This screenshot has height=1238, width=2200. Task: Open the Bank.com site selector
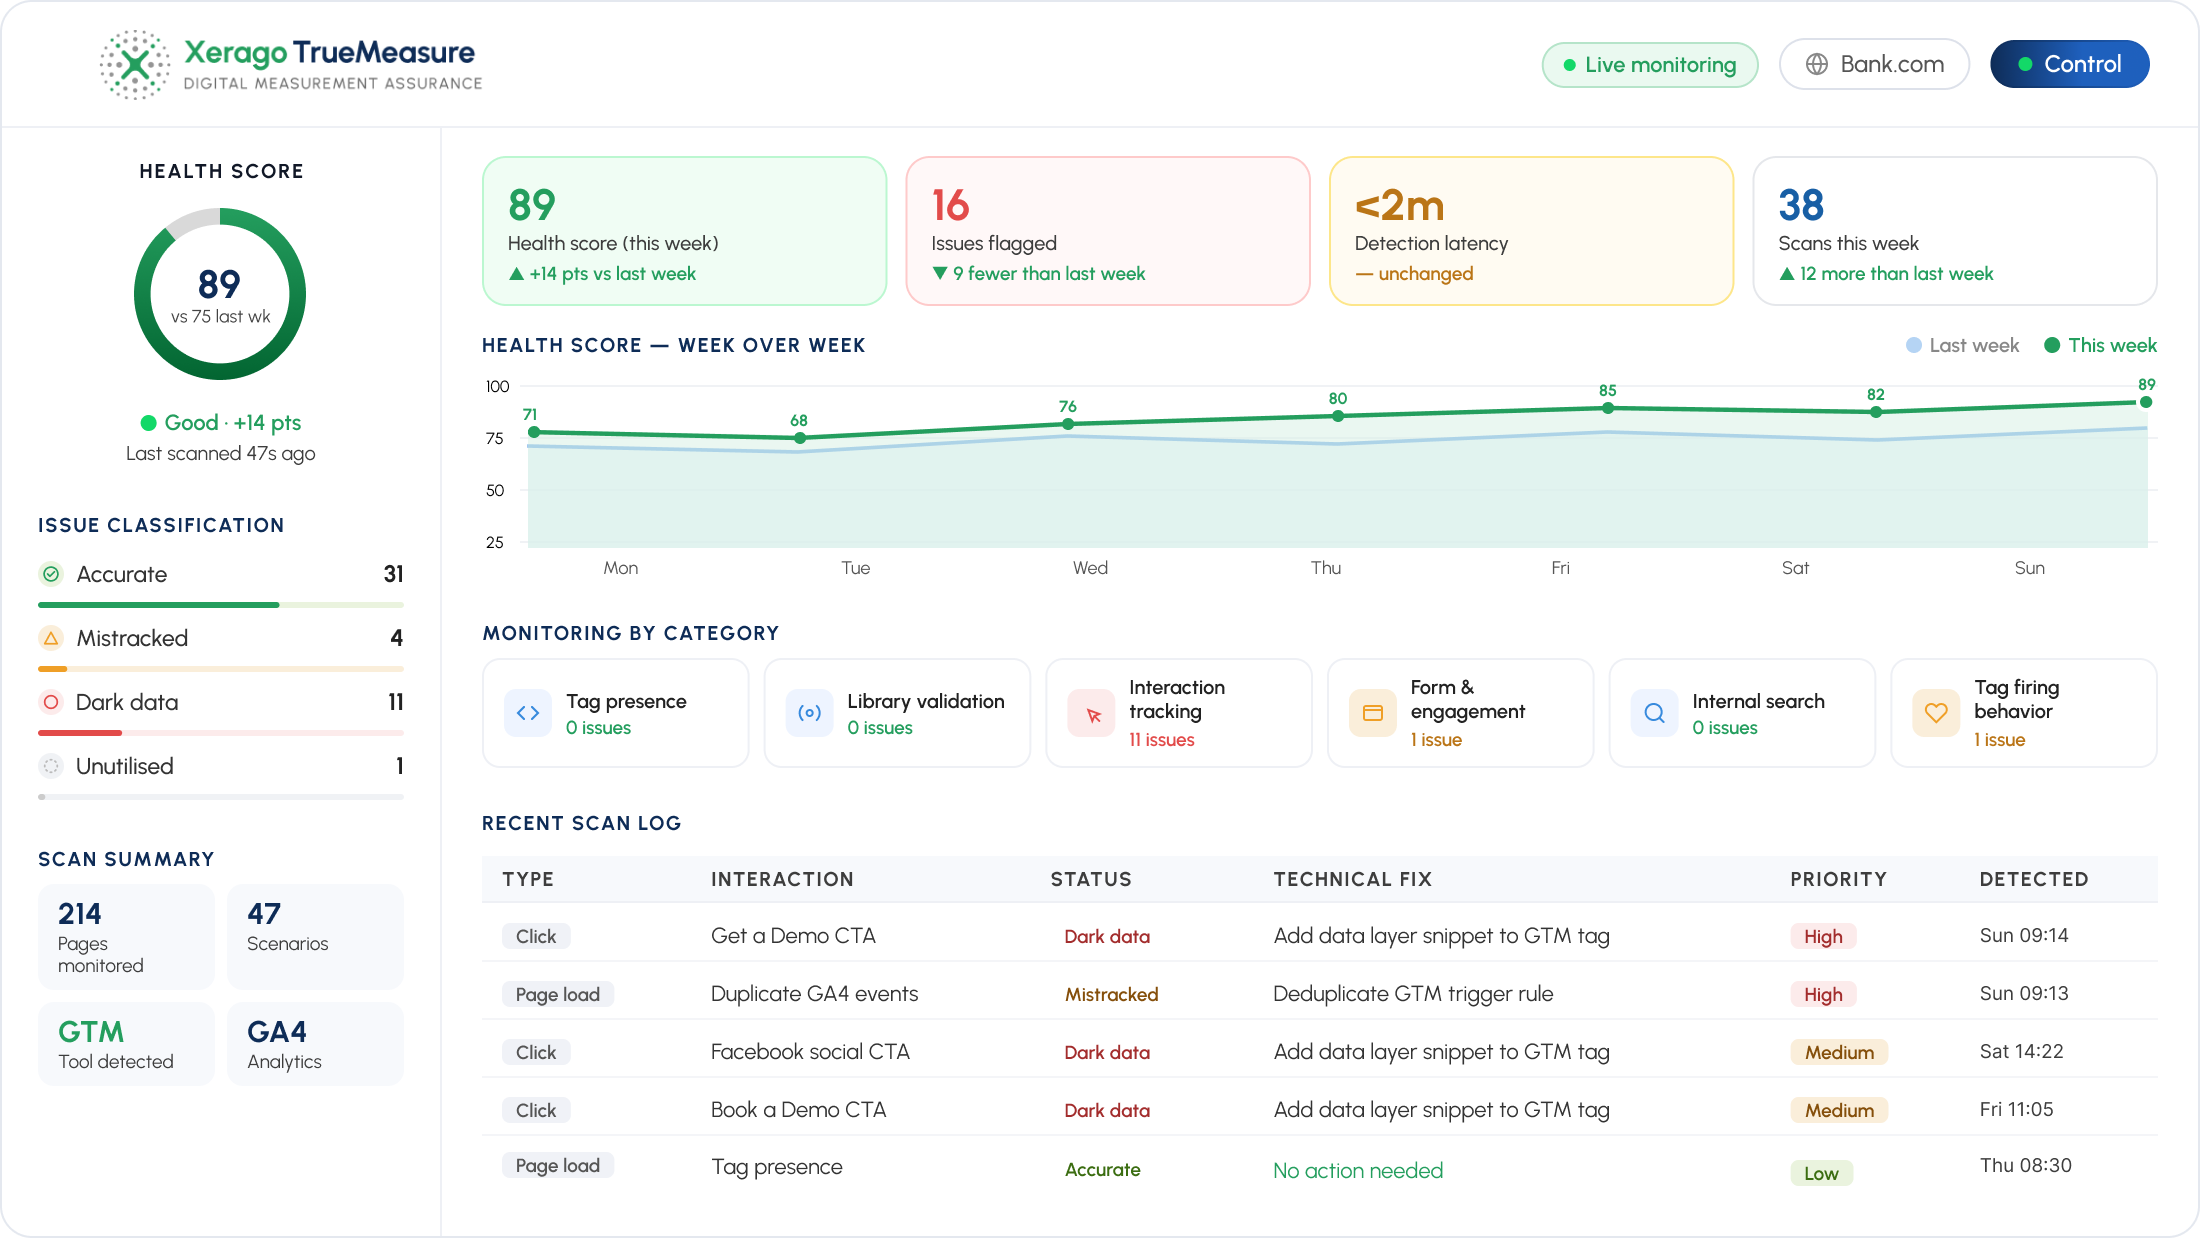(1874, 64)
